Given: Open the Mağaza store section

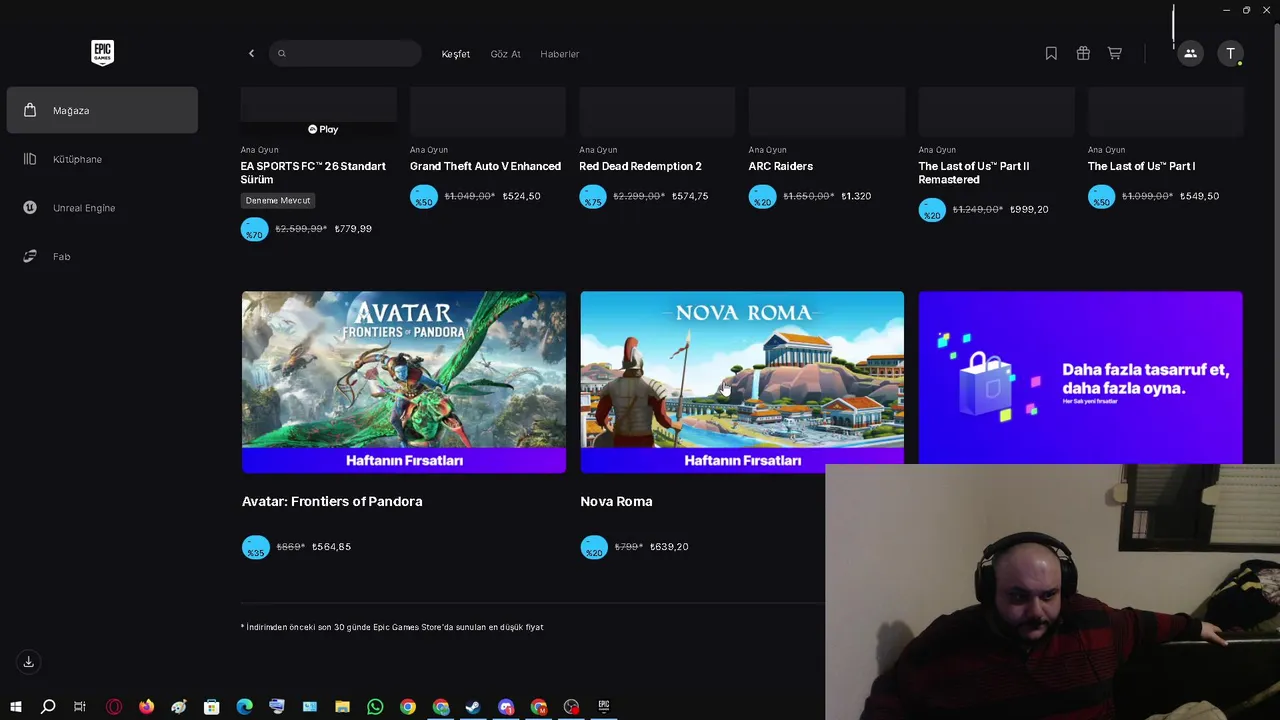Looking at the screenshot, I should tap(102, 110).
